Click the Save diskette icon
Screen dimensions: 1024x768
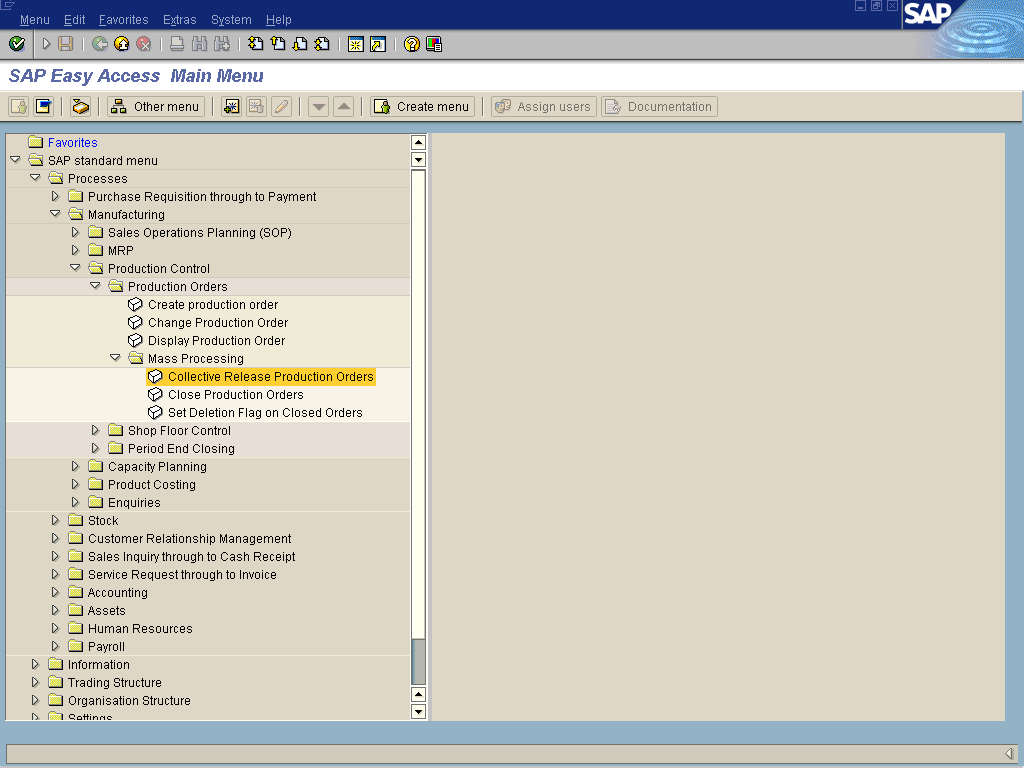(x=65, y=44)
